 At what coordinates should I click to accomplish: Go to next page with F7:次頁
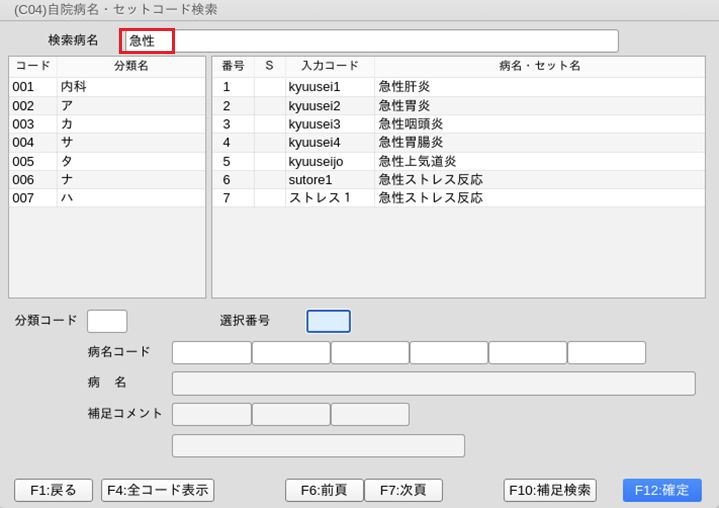pyautogui.click(x=403, y=490)
